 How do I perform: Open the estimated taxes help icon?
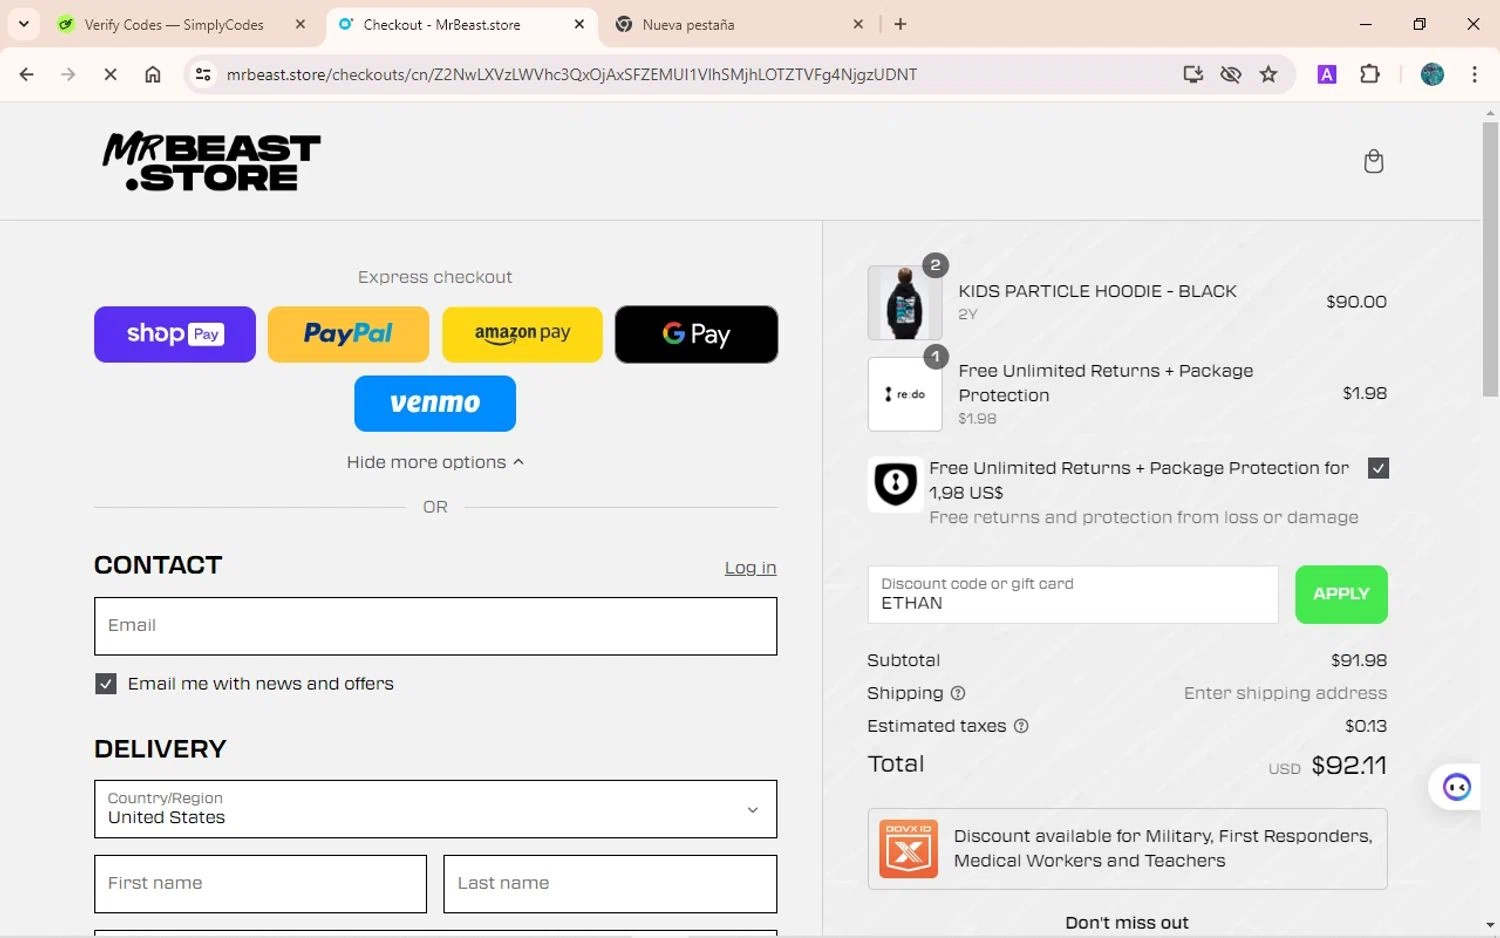(x=1021, y=726)
